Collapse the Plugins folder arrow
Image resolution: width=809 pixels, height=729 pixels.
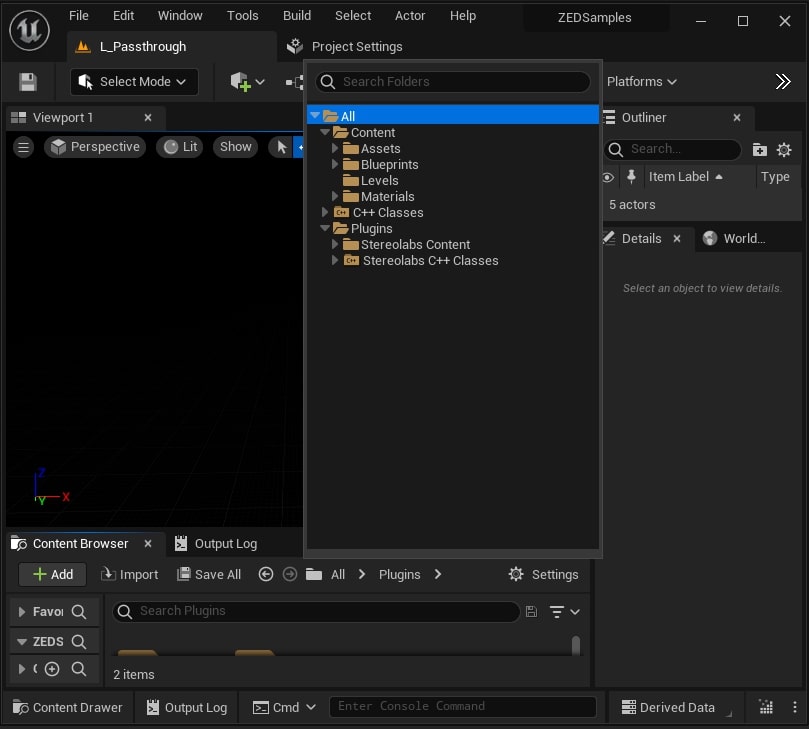pyautogui.click(x=325, y=228)
